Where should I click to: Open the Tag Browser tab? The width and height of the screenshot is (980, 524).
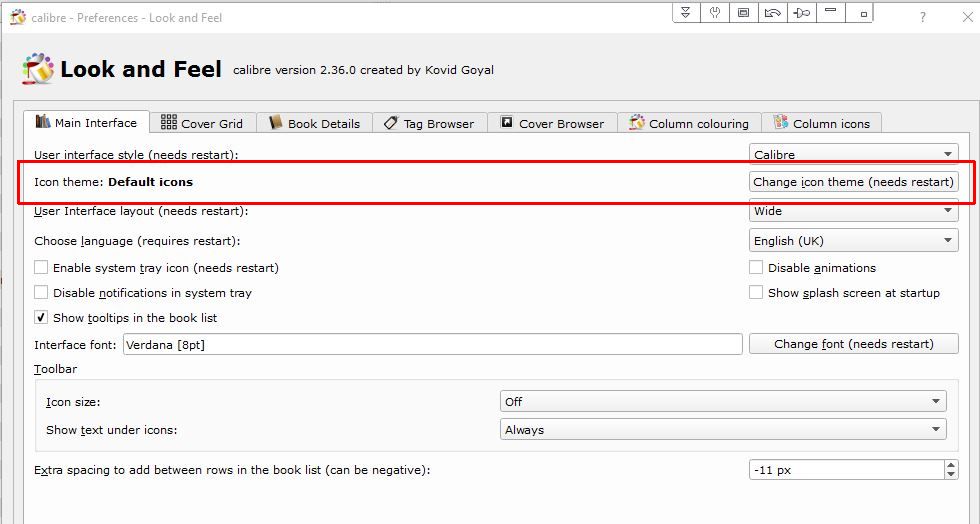(x=429, y=124)
